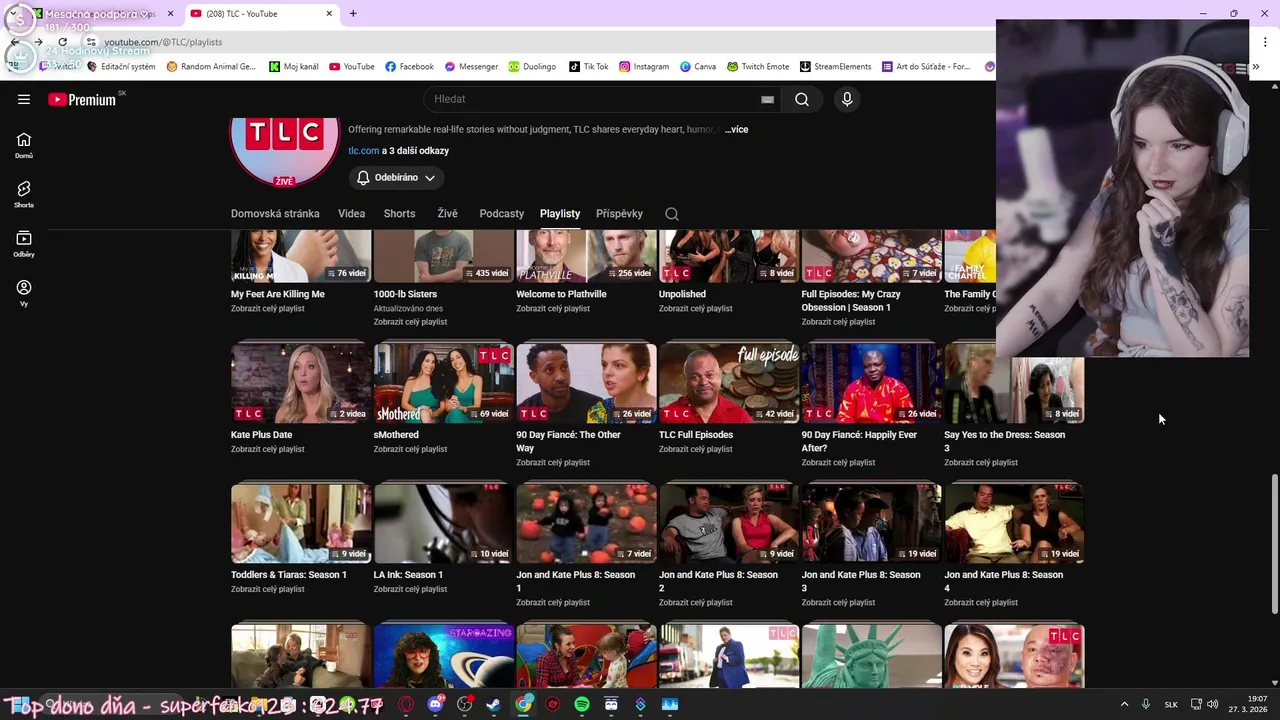Image resolution: width=1280 pixels, height=720 pixels.
Task: Open the Vy profile section in sidebar
Action: click(24, 293)
